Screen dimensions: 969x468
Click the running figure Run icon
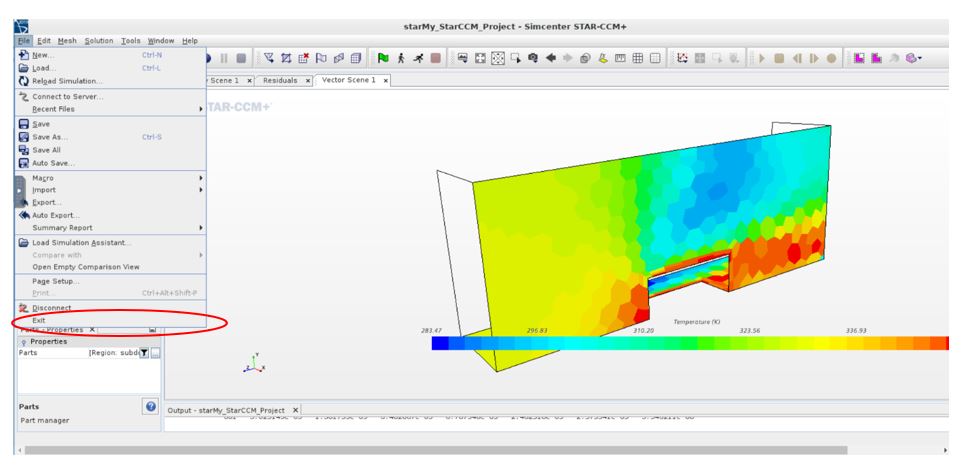click(418, 58)
